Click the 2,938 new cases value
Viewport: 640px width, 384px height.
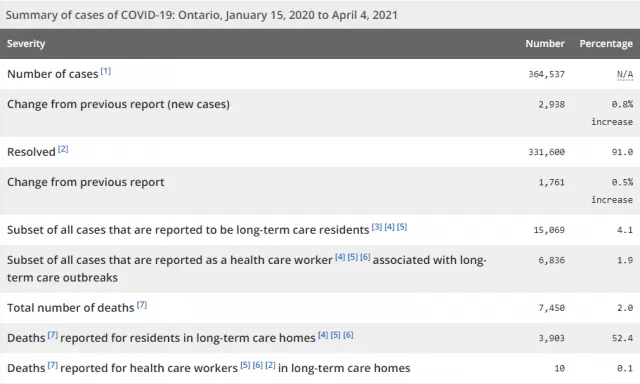pos(551,104)
